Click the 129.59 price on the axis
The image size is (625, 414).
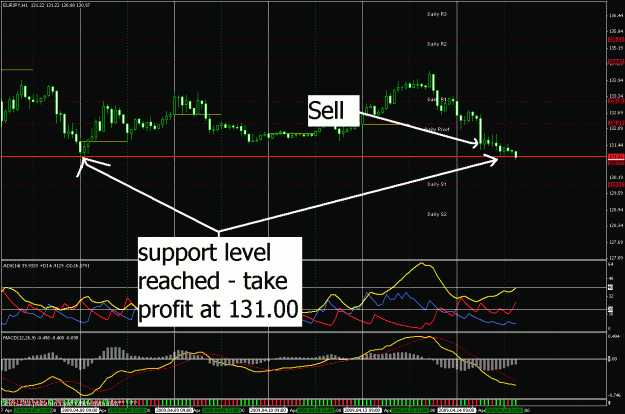click(616, 194)
